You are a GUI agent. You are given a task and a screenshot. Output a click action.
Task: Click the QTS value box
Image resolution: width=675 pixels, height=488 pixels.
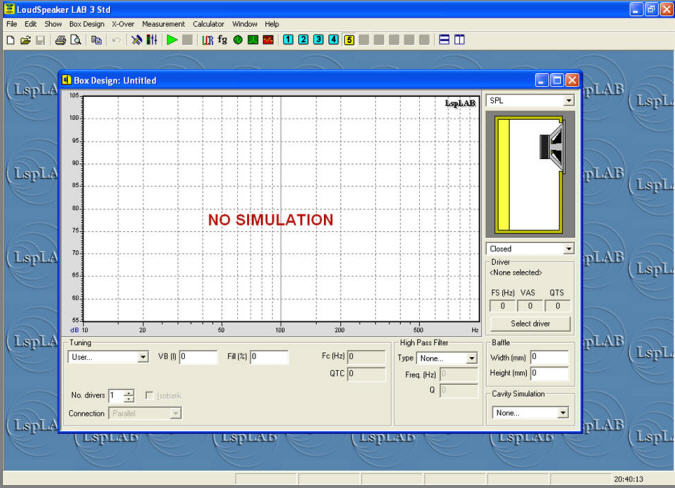pos(557,306)
